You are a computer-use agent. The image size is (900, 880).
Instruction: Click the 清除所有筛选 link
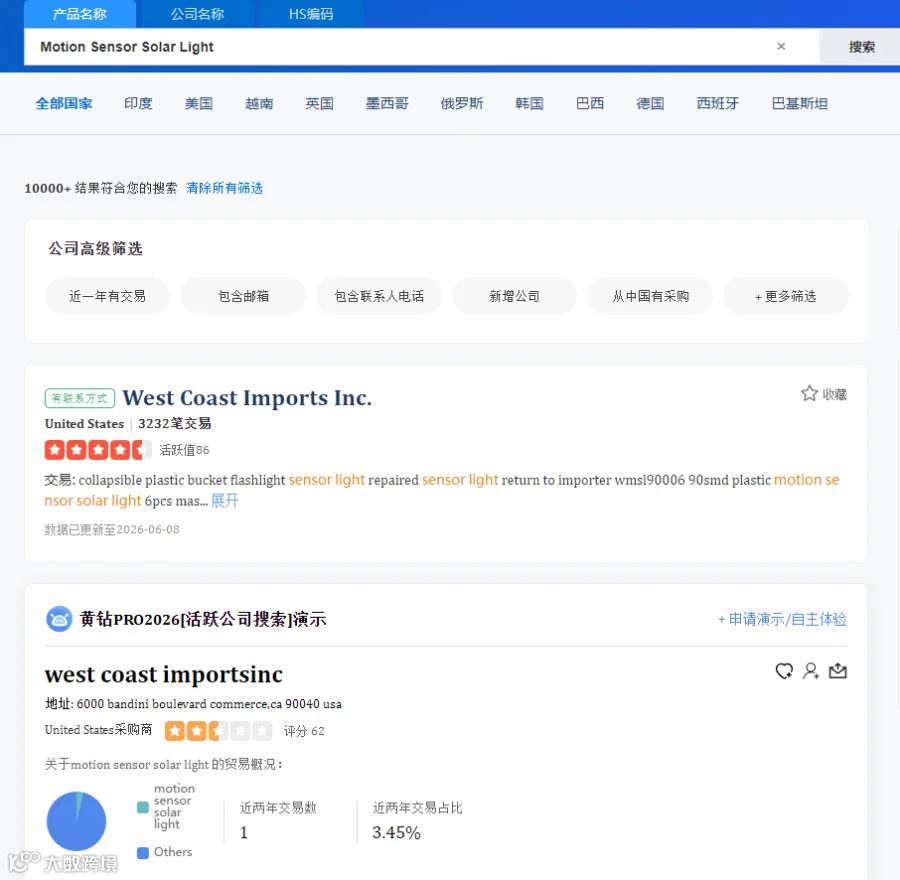pos(224,188)
